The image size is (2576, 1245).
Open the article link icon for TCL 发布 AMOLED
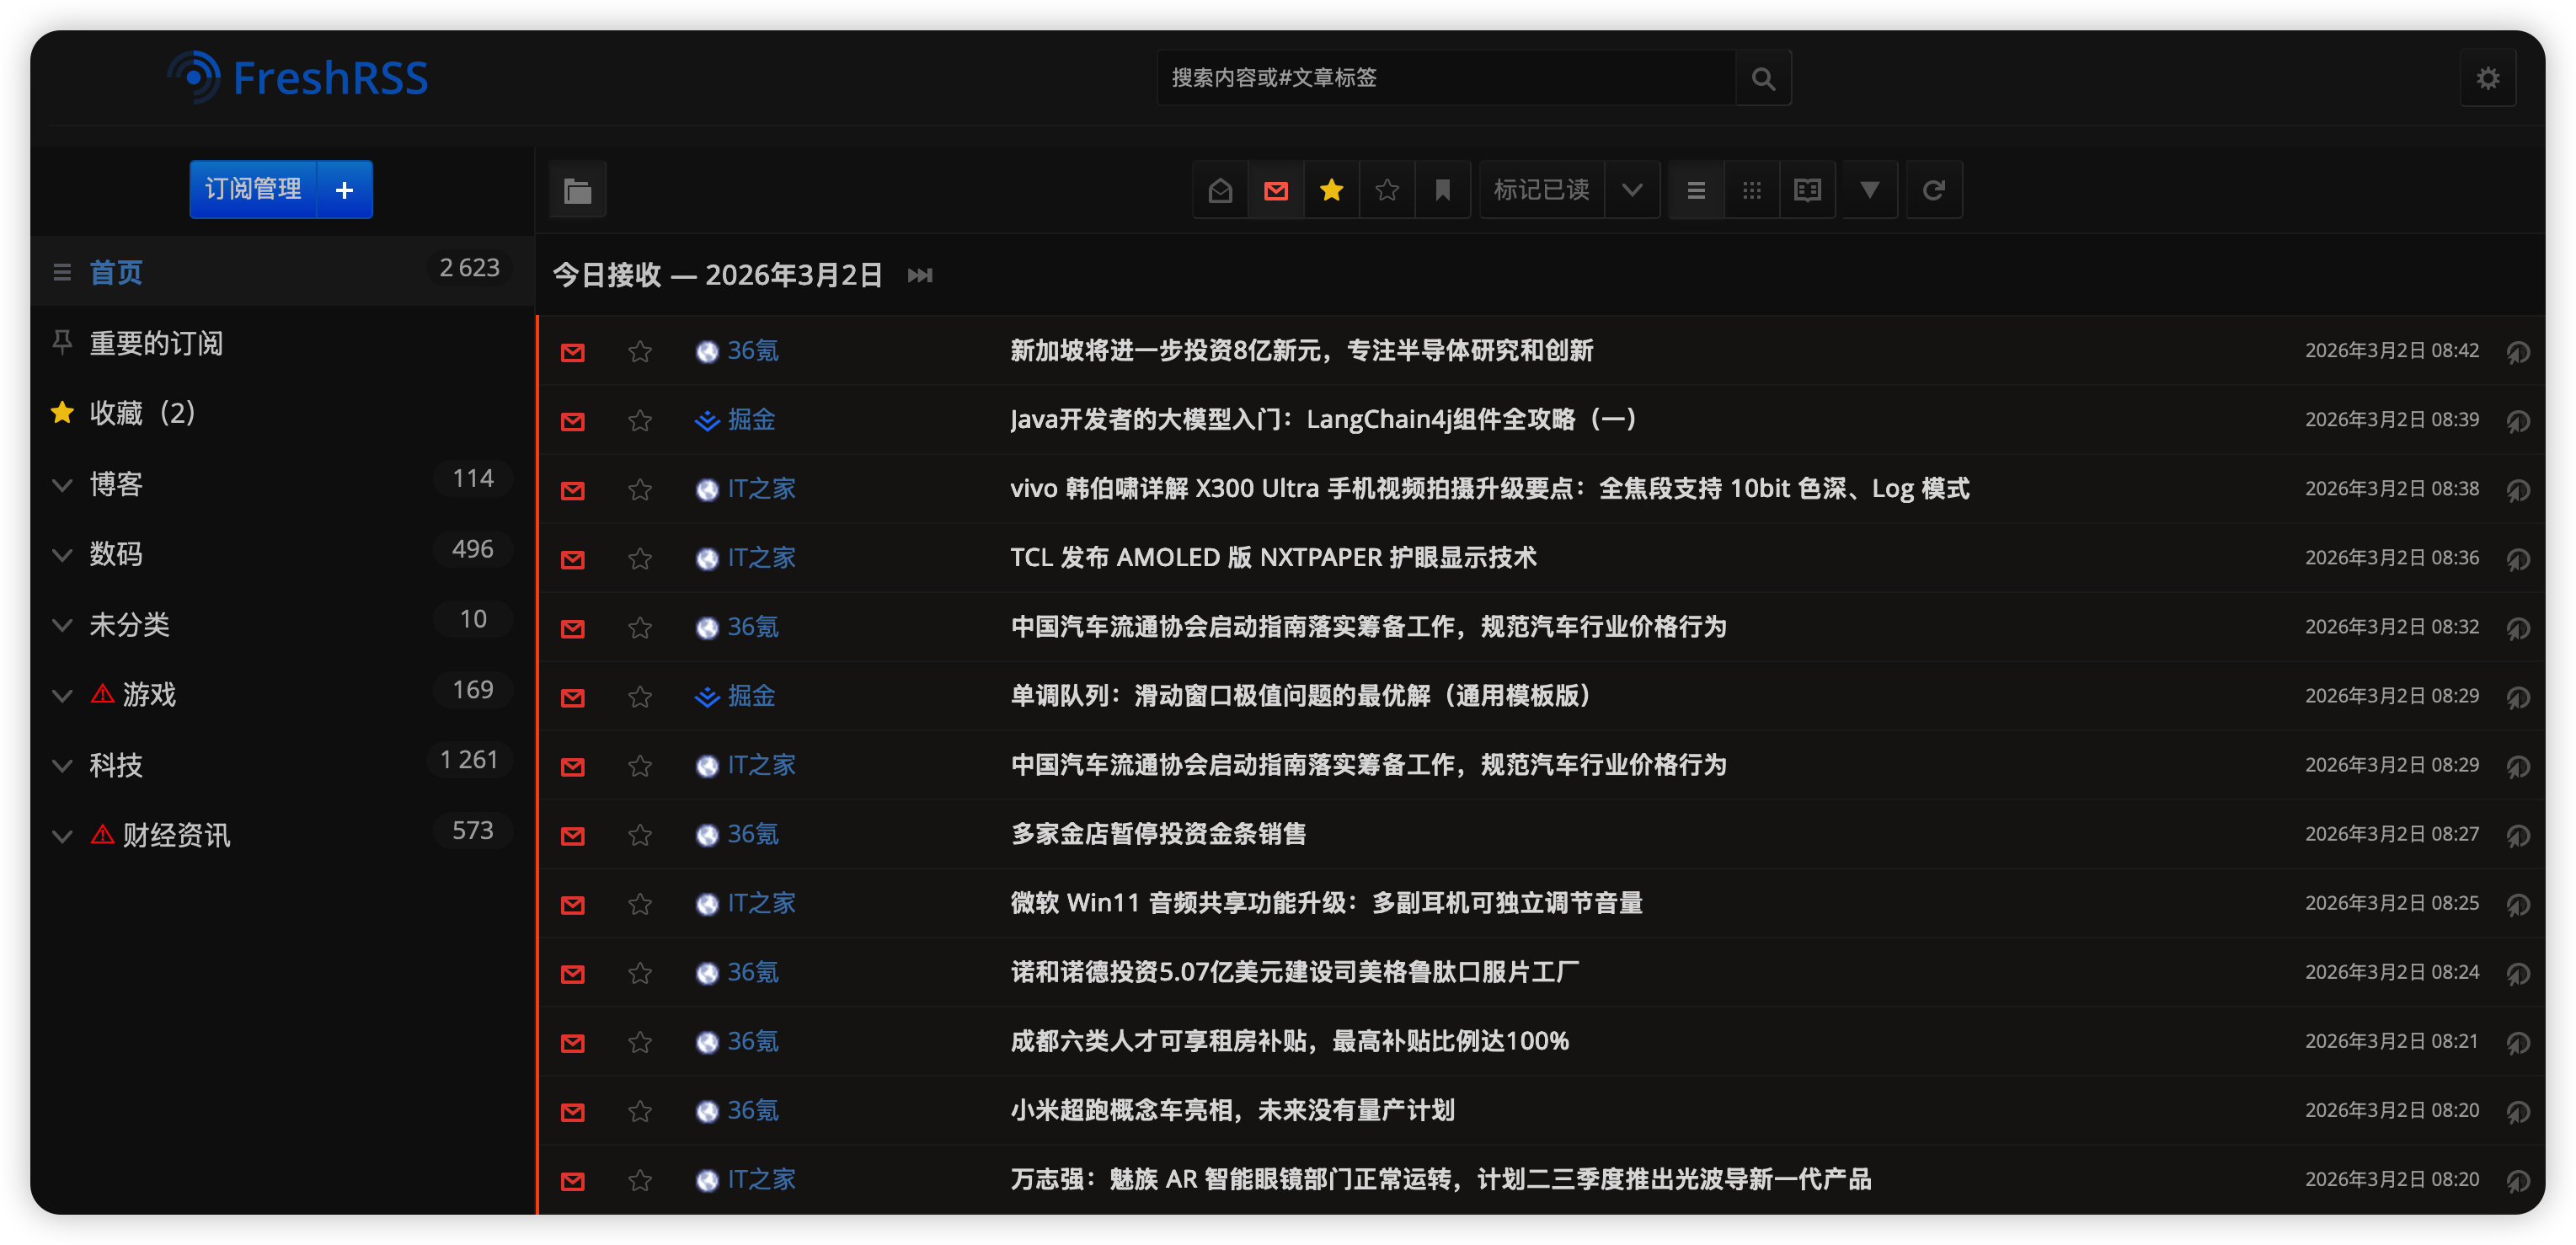(x=2518, y=559)
